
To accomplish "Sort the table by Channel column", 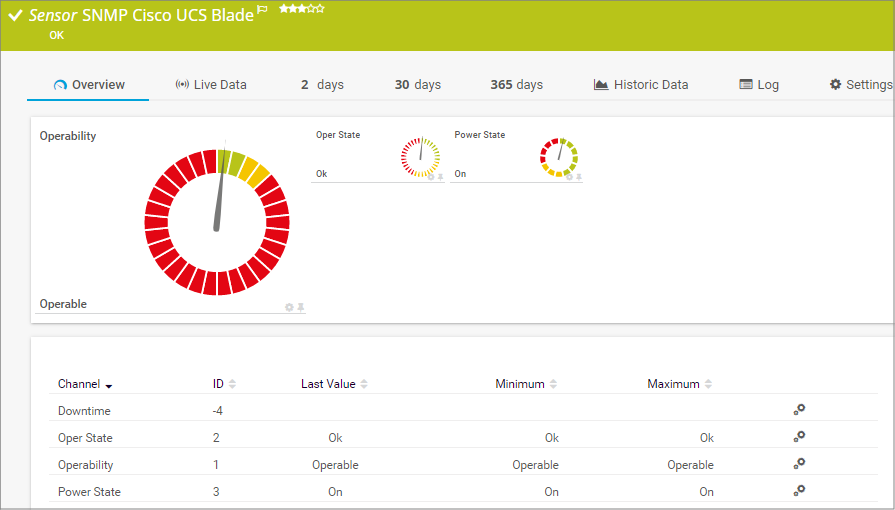I will (x=85, y=384).
